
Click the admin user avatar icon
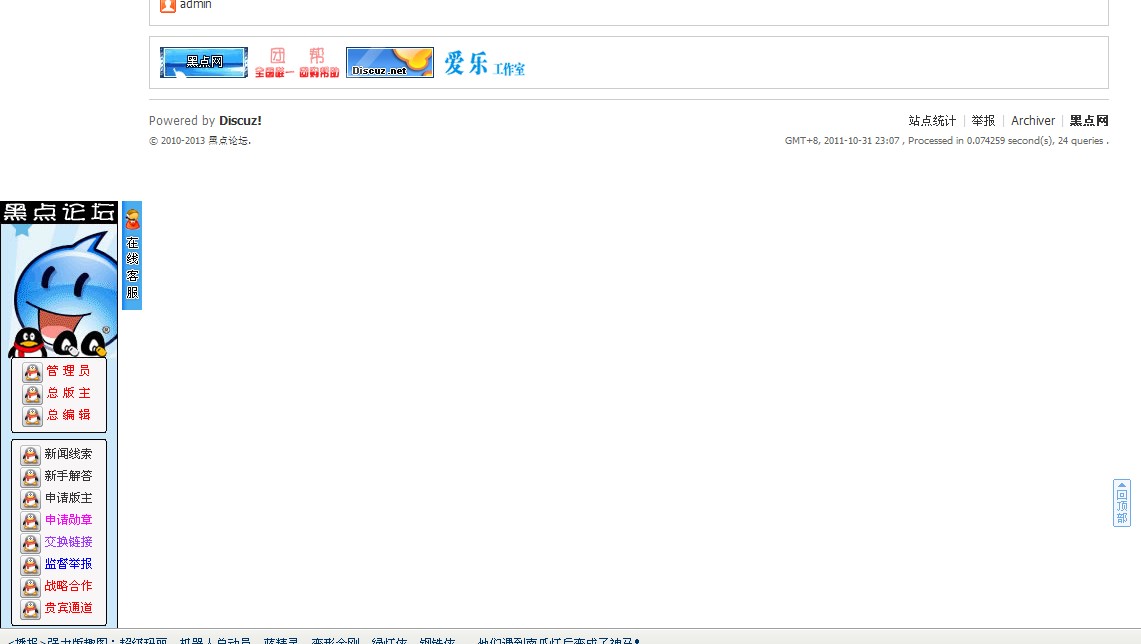[168, 5]
